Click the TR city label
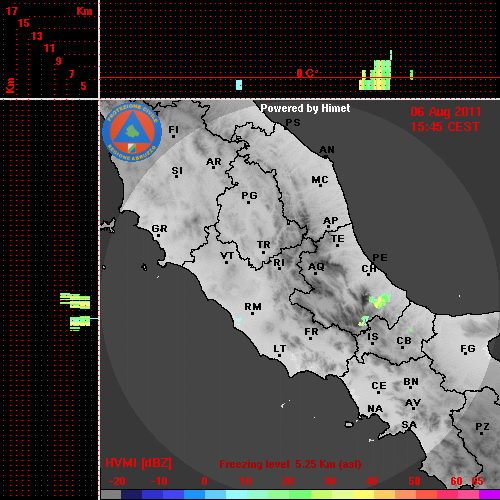Image resolution: width=500 pixels, height=500 pixels. click(x=263, y=245)
